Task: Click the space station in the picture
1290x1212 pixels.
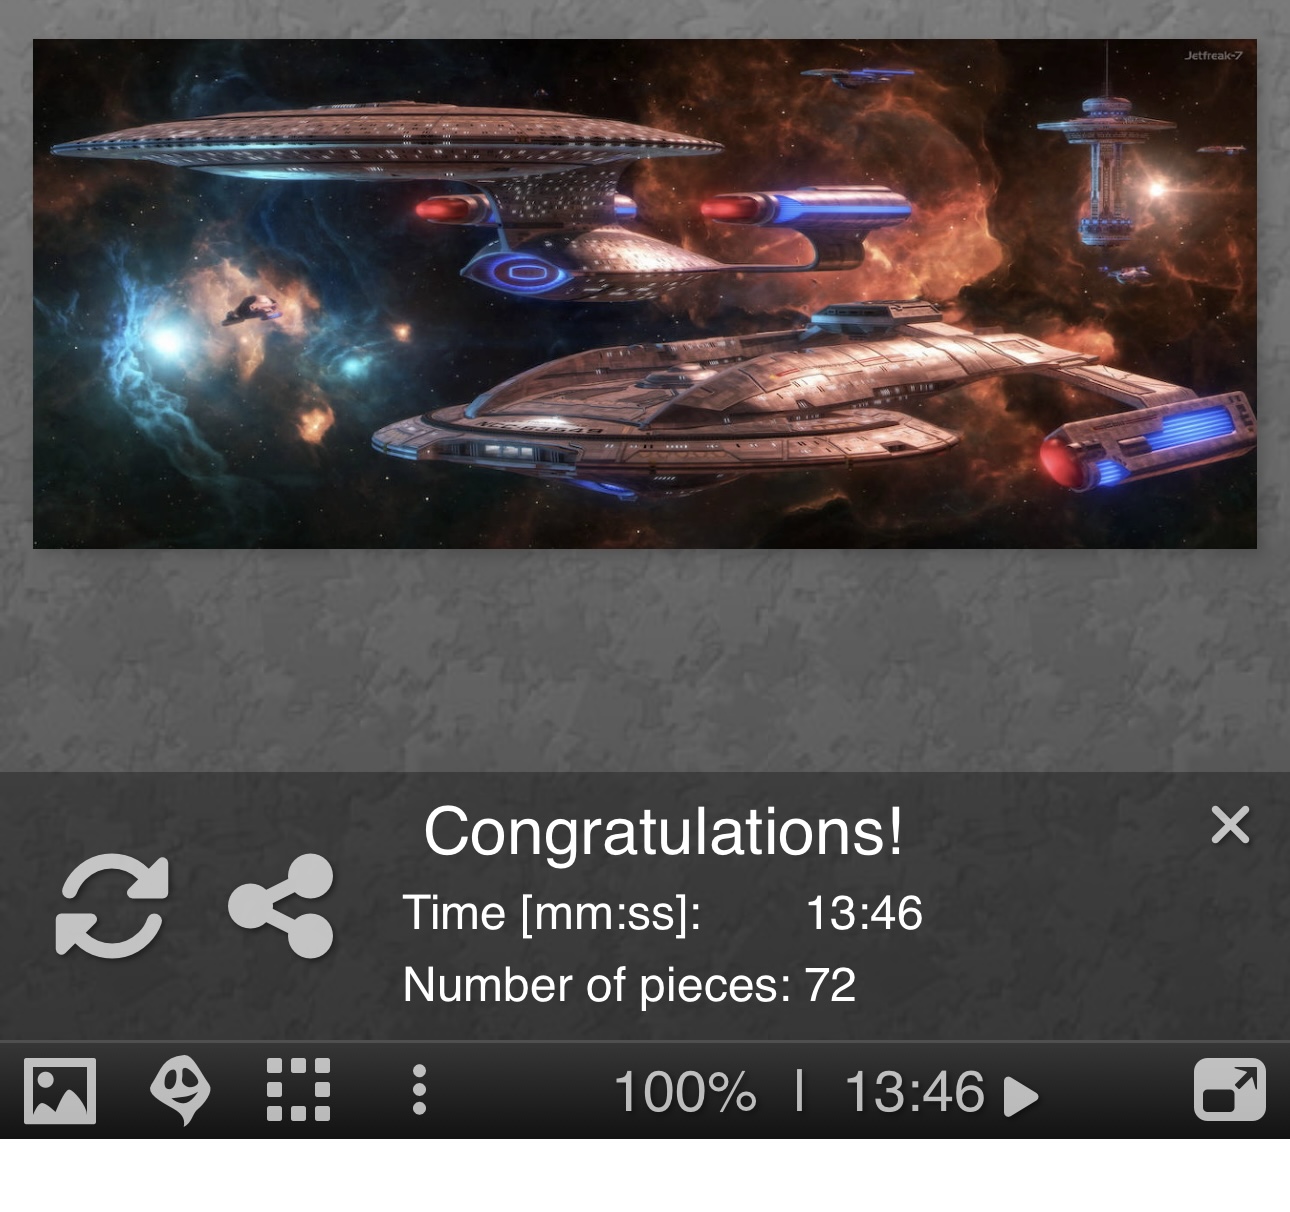Action: point(1106,160)
